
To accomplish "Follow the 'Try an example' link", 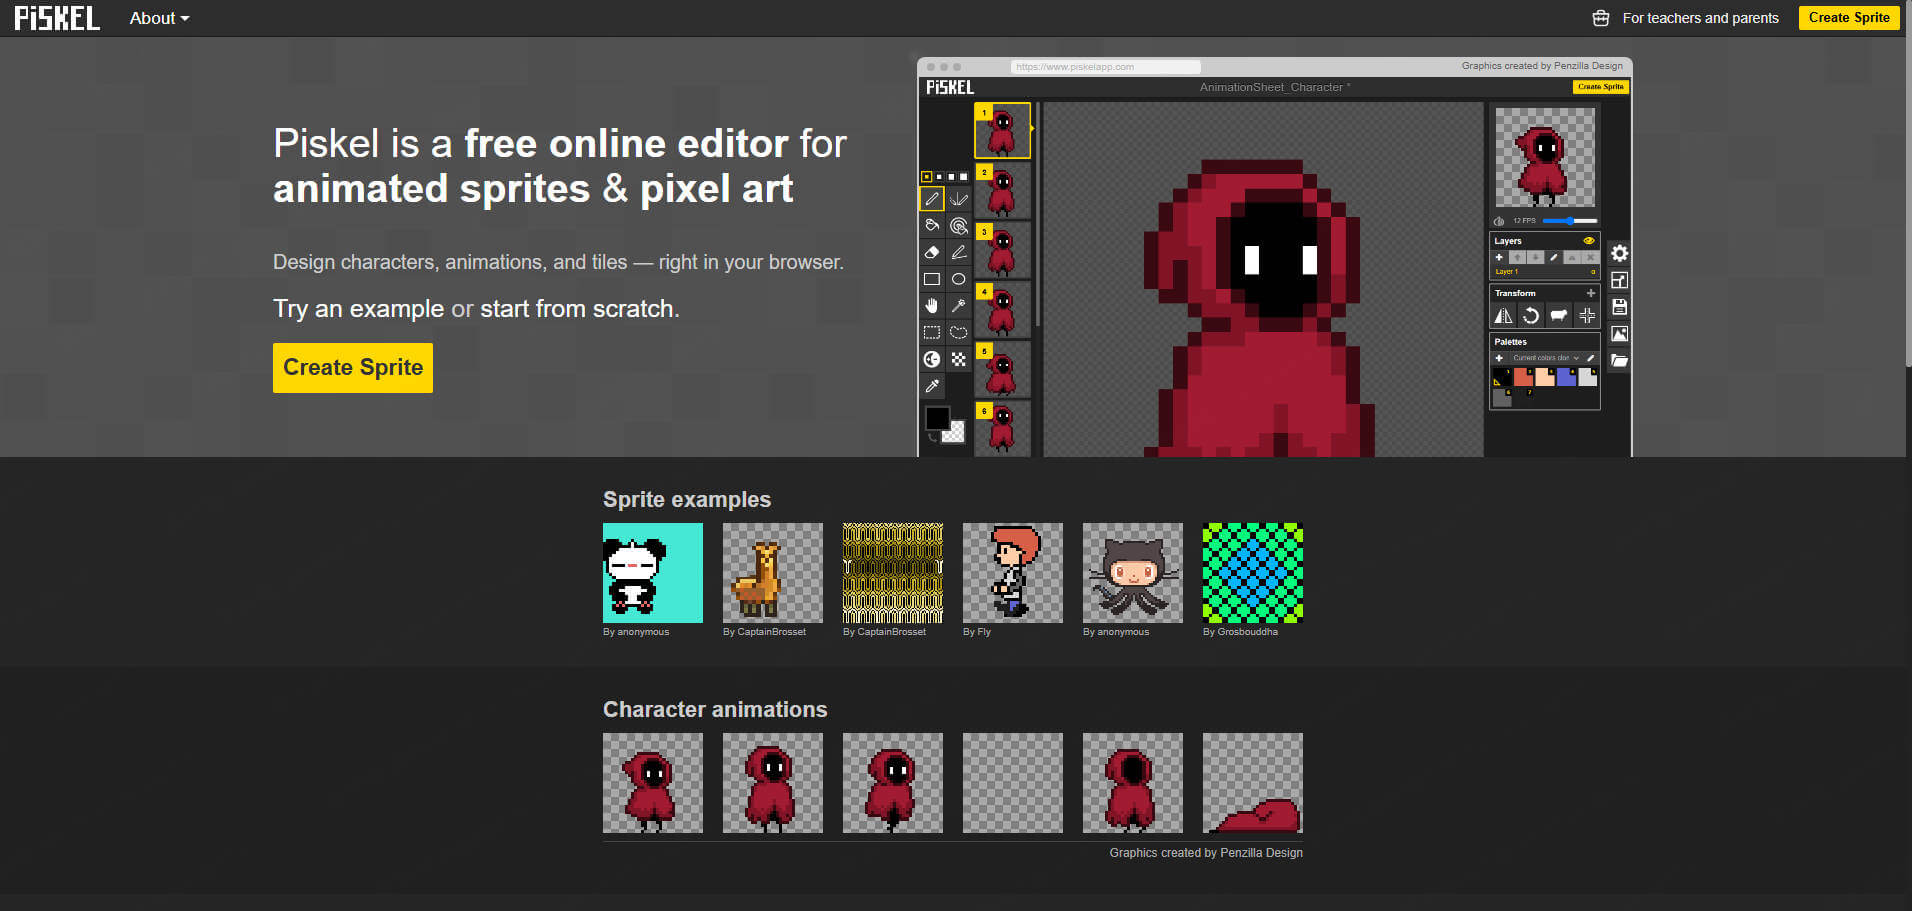I will point(358,309).
